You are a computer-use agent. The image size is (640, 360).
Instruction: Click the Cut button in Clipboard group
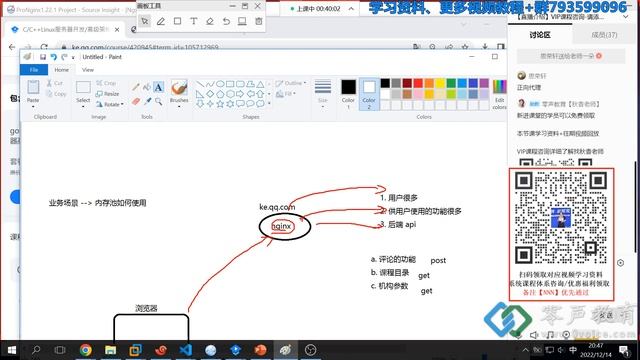point(54,83)
